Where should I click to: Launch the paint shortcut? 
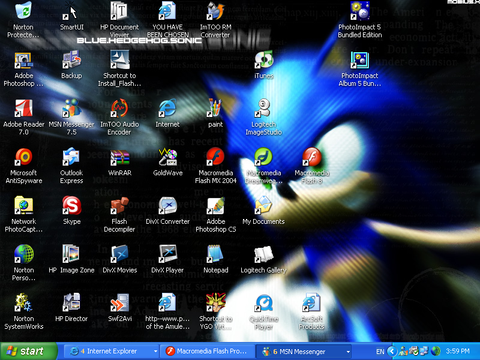tap(215, 108)
